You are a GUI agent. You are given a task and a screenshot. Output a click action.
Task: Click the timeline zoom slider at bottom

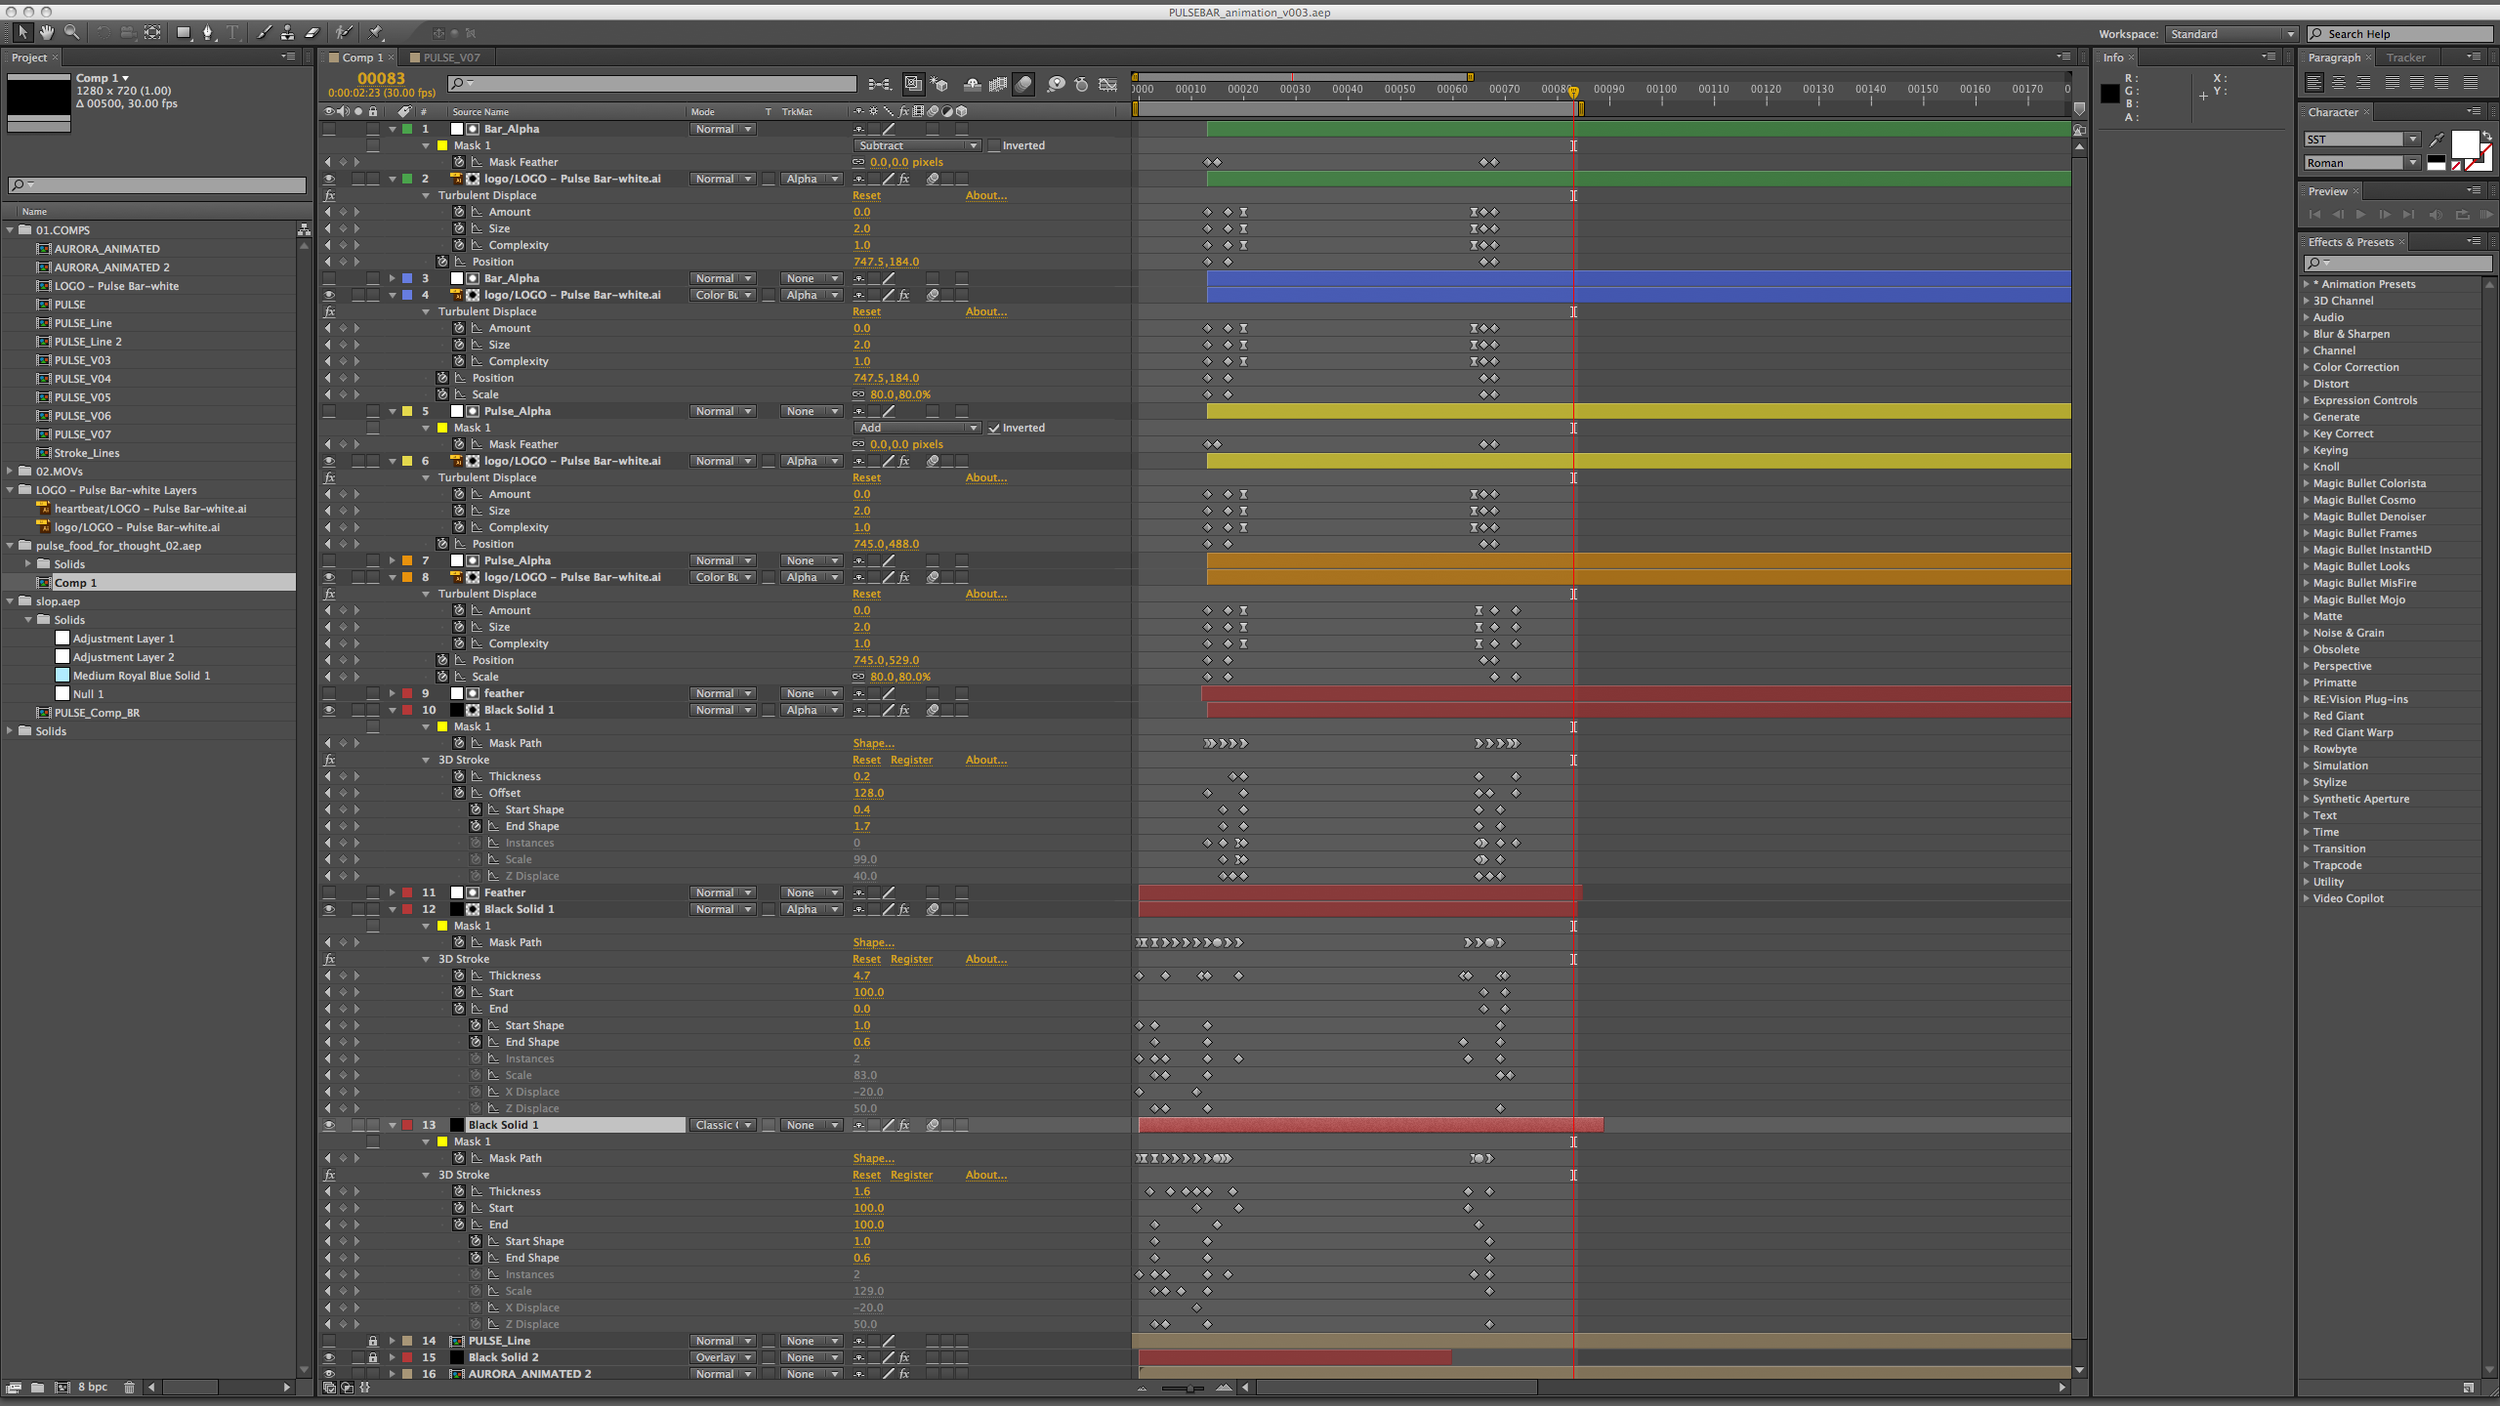(1182, 1388)
